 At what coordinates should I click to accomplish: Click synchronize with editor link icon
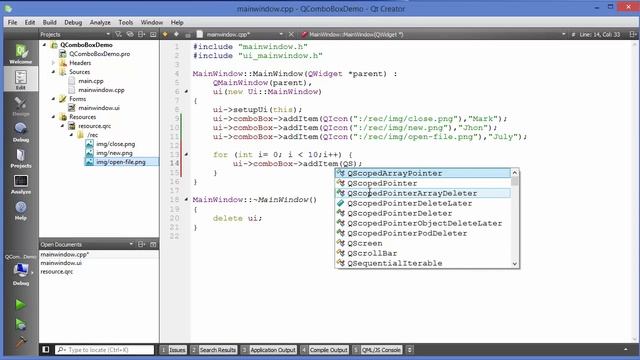click(x=130, y=34)
